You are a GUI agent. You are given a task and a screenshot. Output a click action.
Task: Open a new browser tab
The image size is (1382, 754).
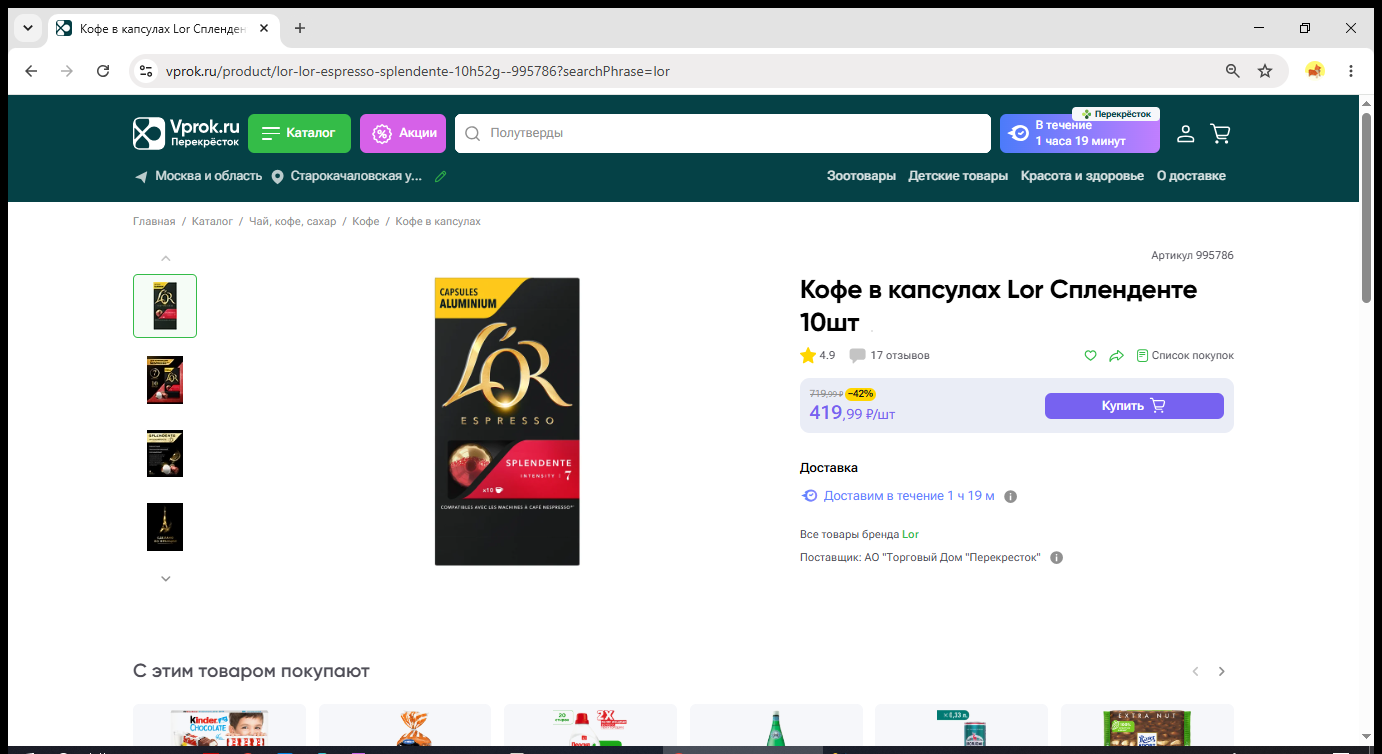300,28
